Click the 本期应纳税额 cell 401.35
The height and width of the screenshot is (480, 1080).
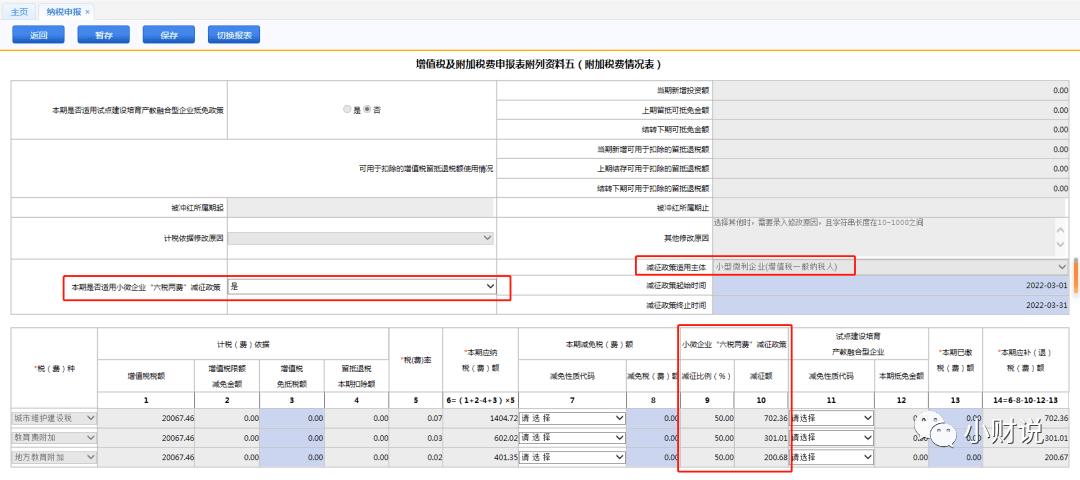tap(480, 457)
